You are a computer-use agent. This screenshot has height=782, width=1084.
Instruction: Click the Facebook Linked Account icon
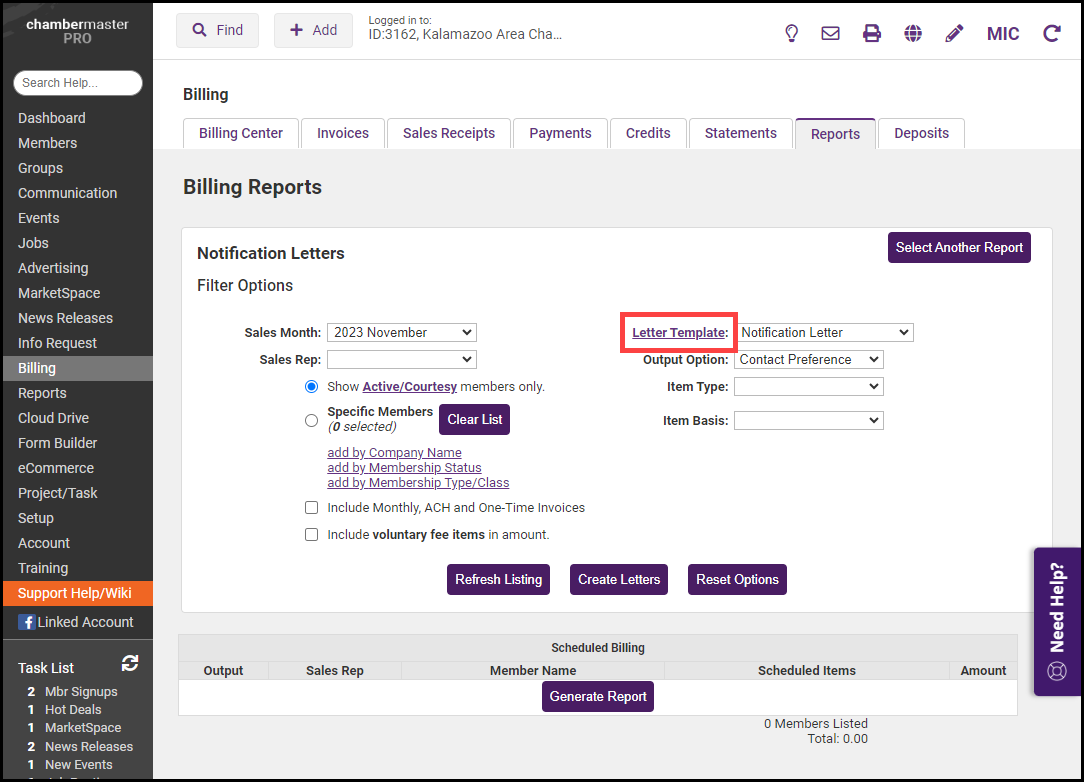pos(27,622)
